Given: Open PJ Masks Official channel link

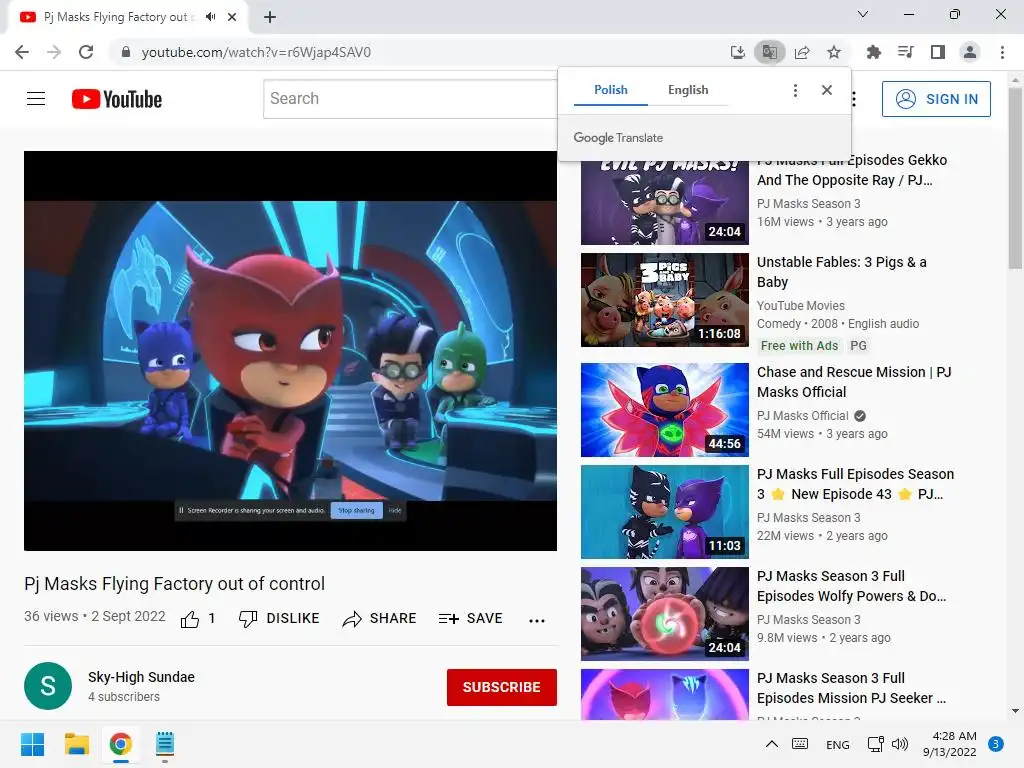Looking at the screenshot, I should coord(803,416).
